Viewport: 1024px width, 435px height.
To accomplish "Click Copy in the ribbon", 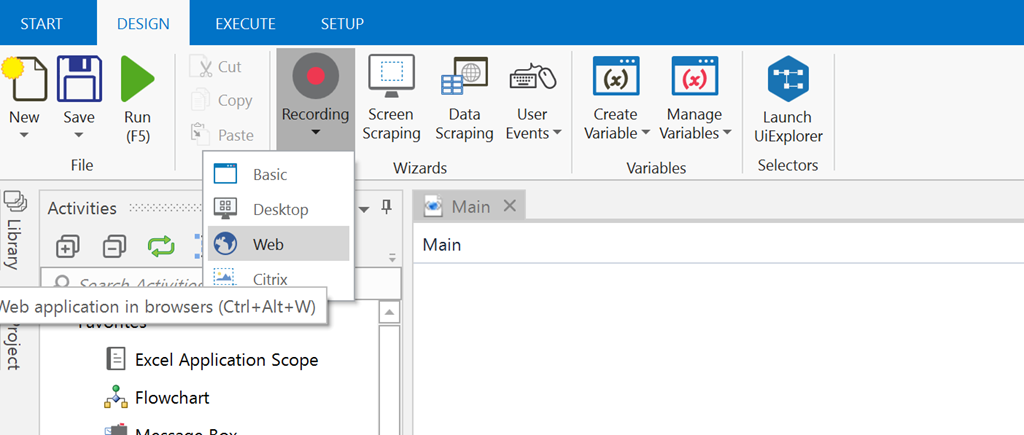I will click(x=221, y=101).
